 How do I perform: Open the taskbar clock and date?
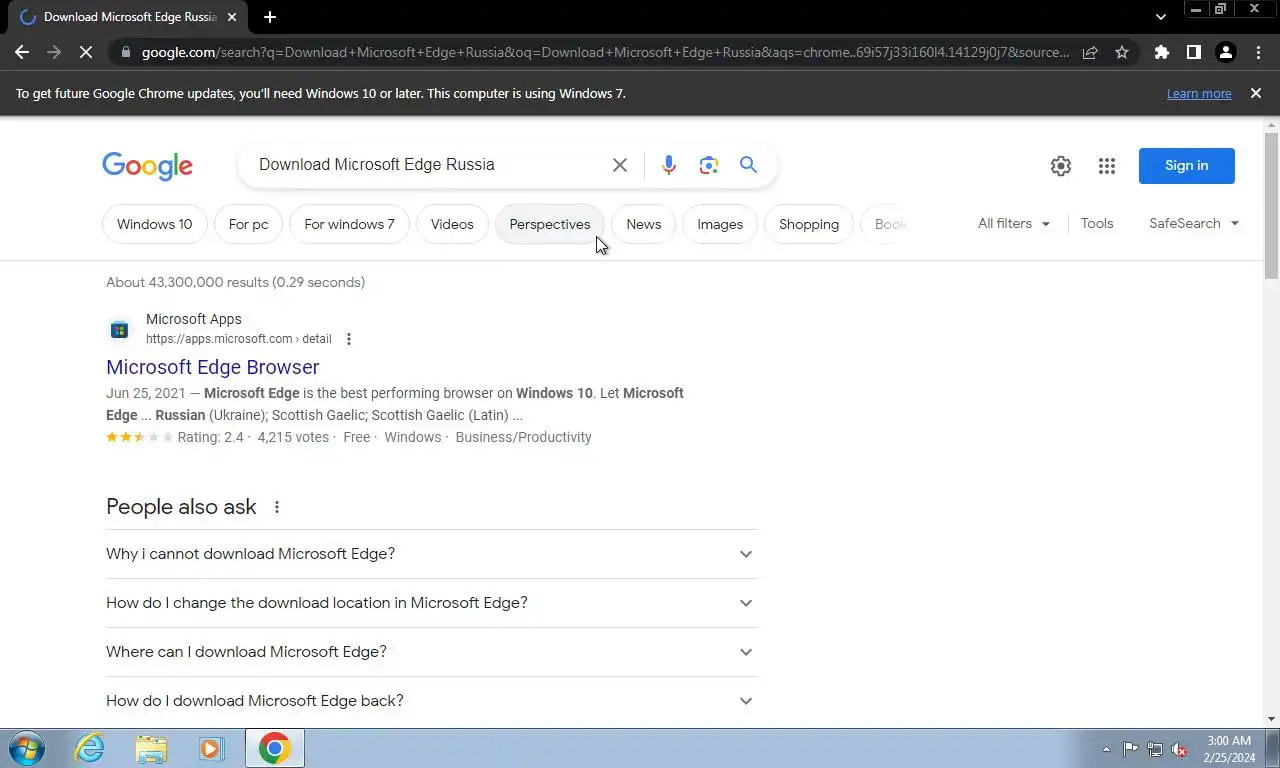tap(1229, 749)
